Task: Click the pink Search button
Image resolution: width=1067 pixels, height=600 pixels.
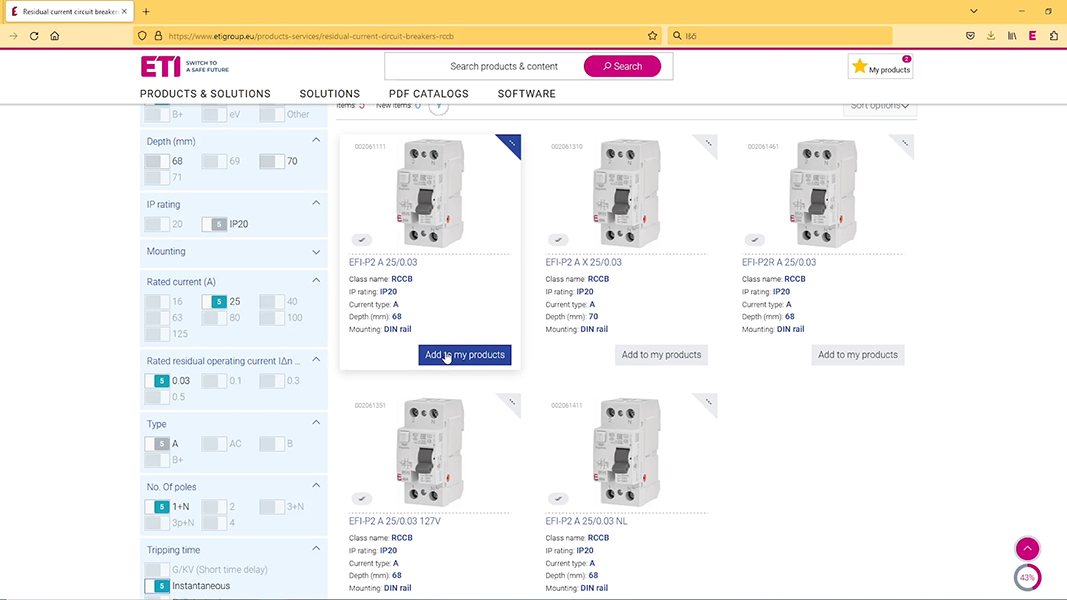Action: click(x=622, y=66)
